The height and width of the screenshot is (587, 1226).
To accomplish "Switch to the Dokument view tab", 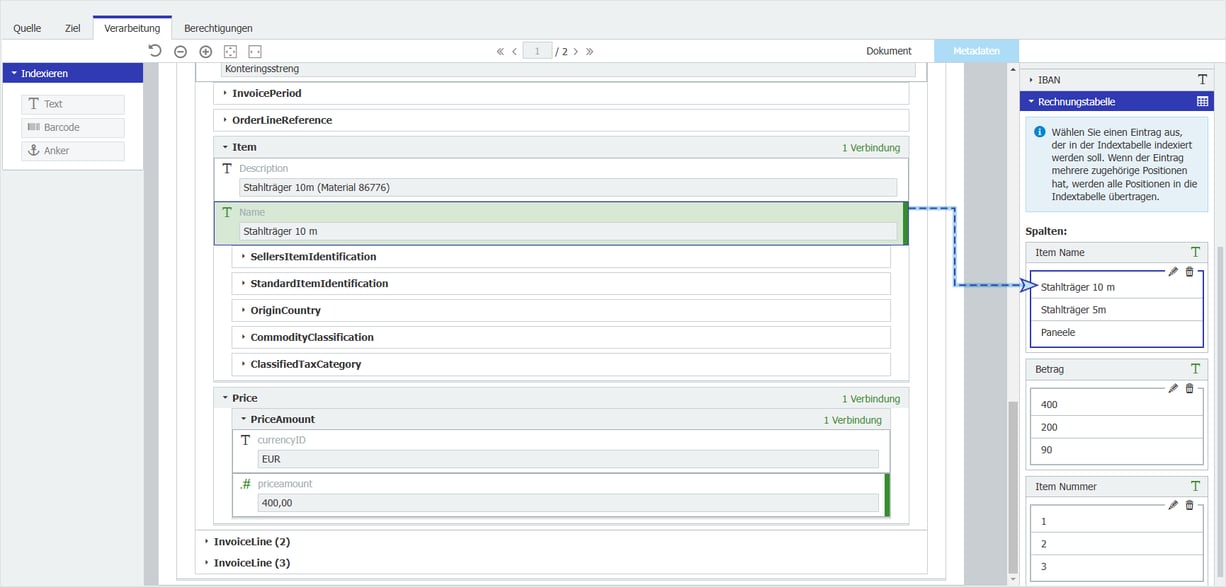I will pos(888,51).
